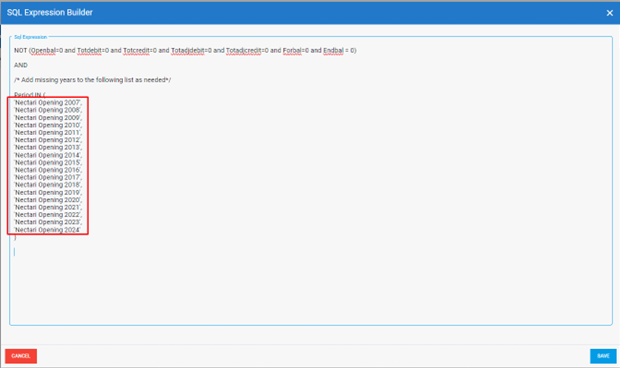620x368 pixels.
Task: Click the 'Nectari Opening 2008' entry
Action: [48, 110]
